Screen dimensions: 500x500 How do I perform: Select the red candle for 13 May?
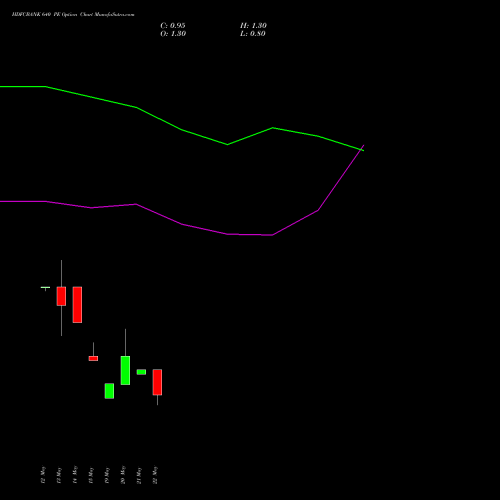[x=61, y=296]
